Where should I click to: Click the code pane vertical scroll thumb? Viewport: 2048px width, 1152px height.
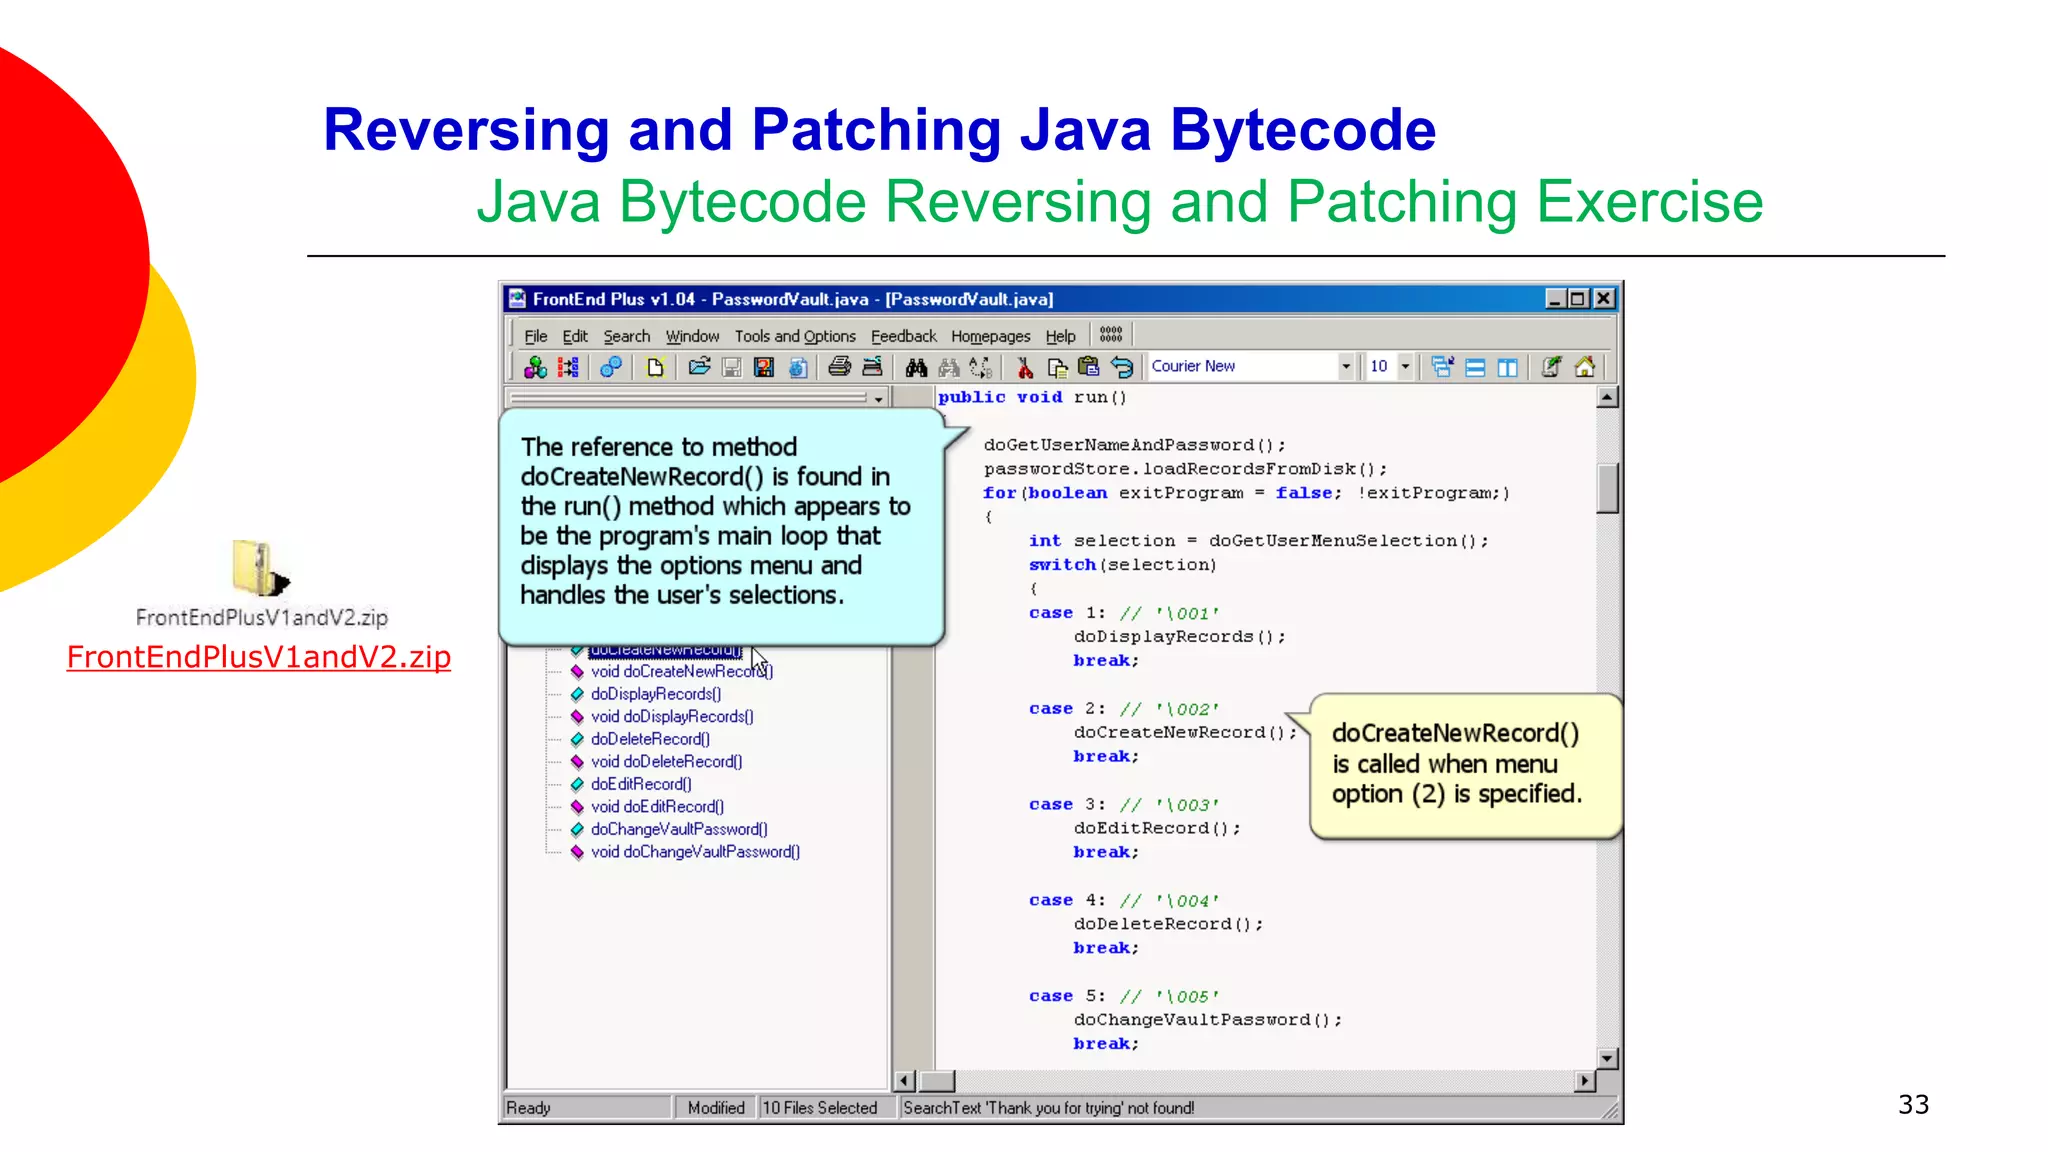tap(1607, 488)
